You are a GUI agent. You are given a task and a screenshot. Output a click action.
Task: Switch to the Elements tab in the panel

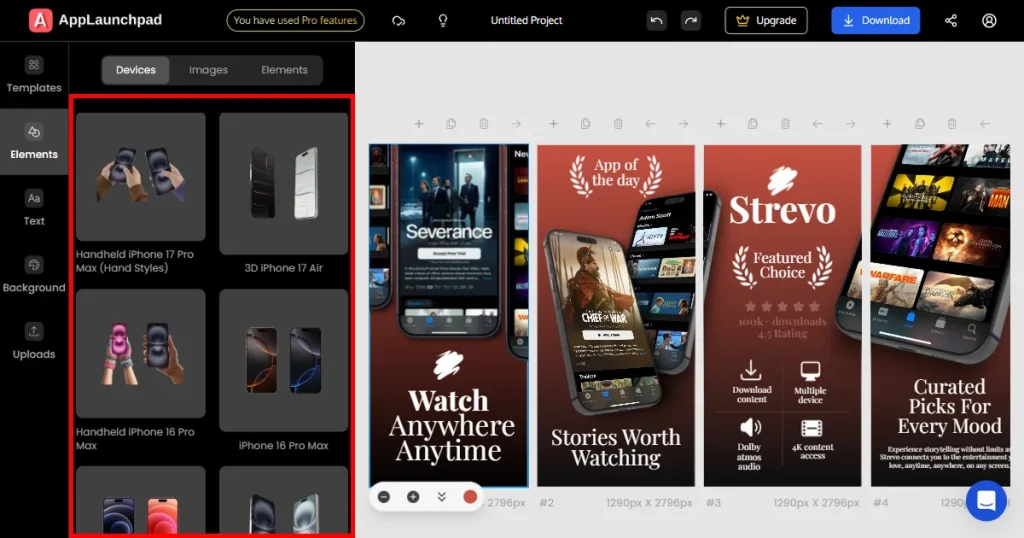pyautogui.click(x=284, y=70)
